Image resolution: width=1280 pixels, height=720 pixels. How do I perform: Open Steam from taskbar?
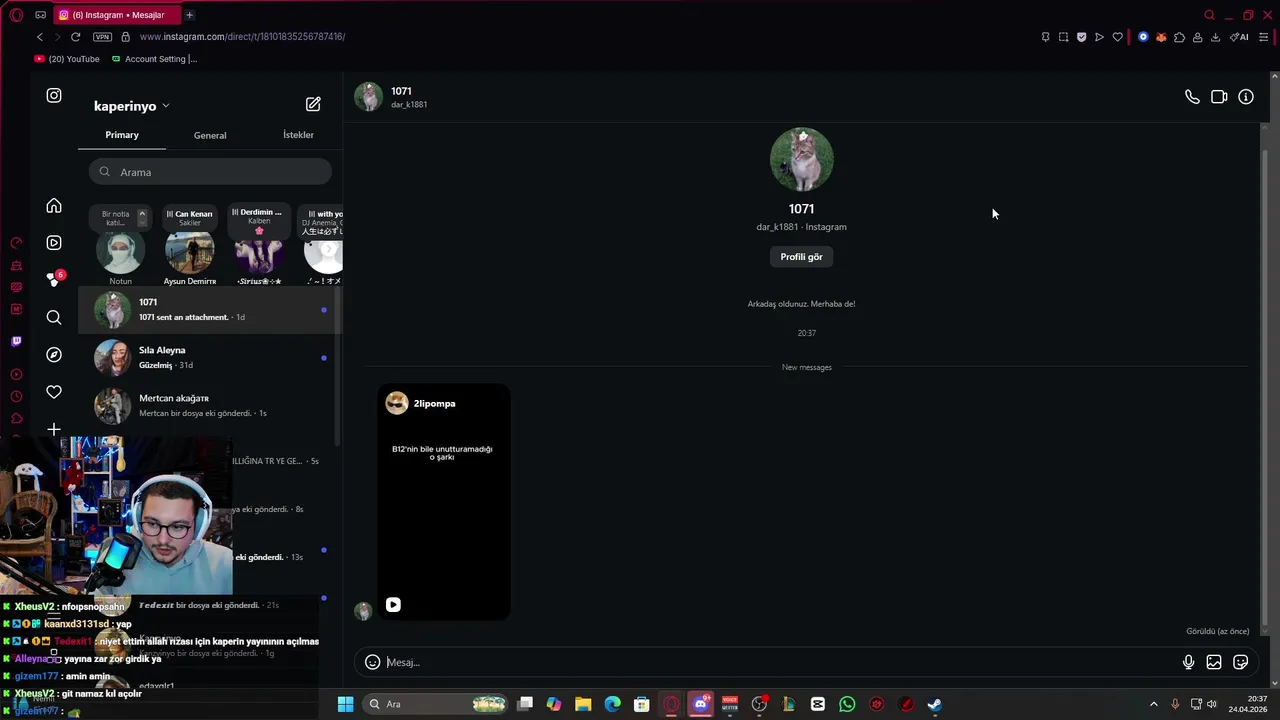935,704
